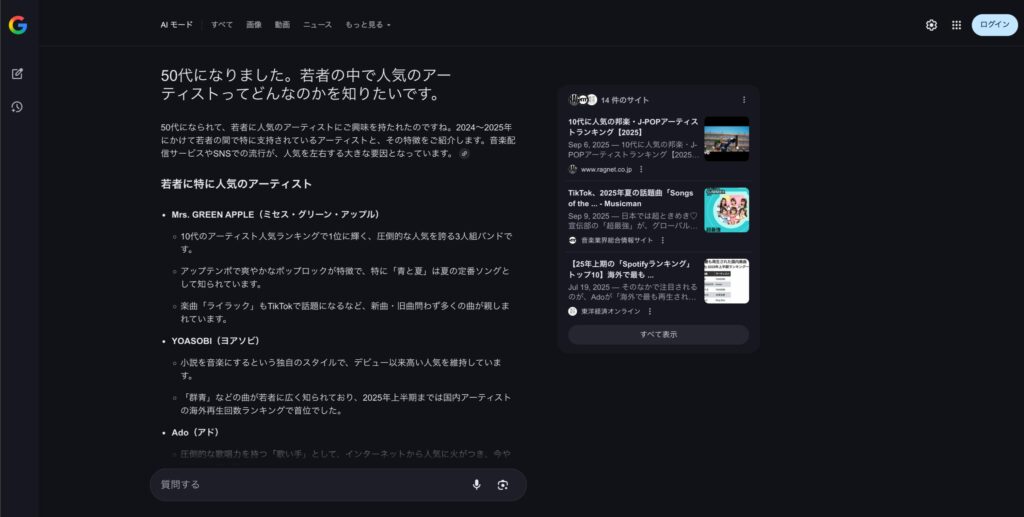1024x517 pixels.
Task: Select the 動画 tab
Action: [282, 25]
